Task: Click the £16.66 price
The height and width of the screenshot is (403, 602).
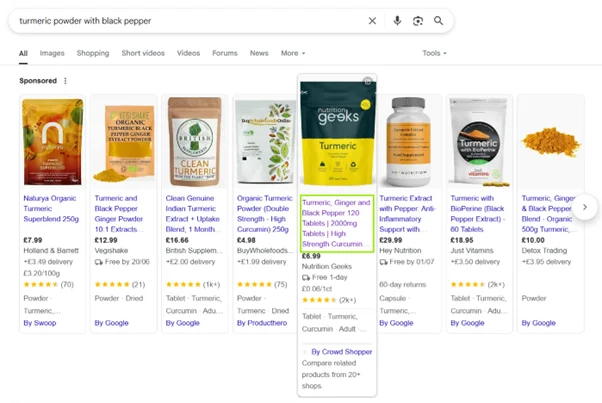Action: pos(177,240)
